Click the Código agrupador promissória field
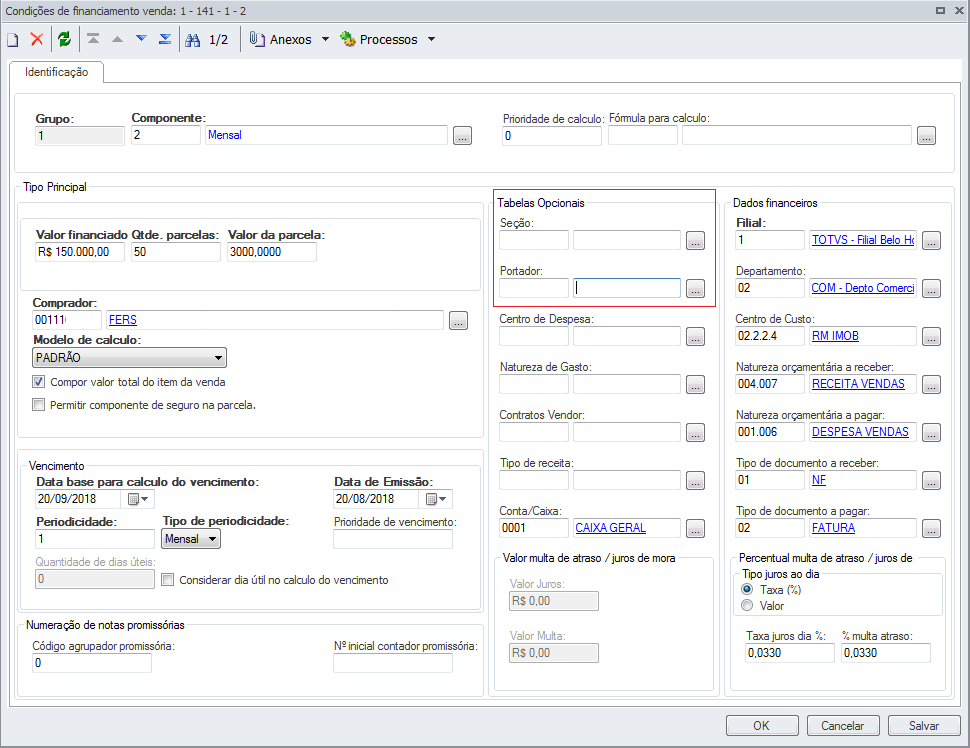The width and height of the screenshot is (970, 748). tap(92, 663)
